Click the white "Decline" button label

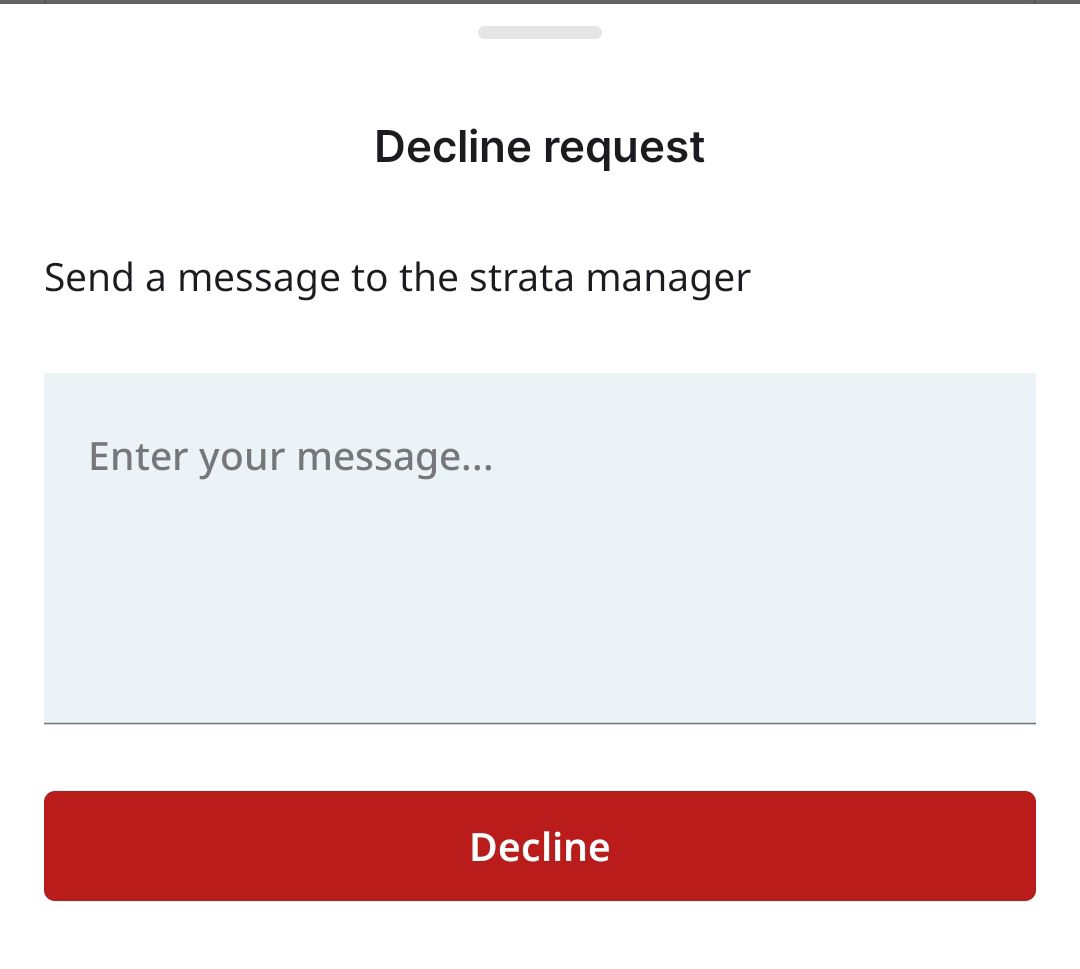(540, 847)
